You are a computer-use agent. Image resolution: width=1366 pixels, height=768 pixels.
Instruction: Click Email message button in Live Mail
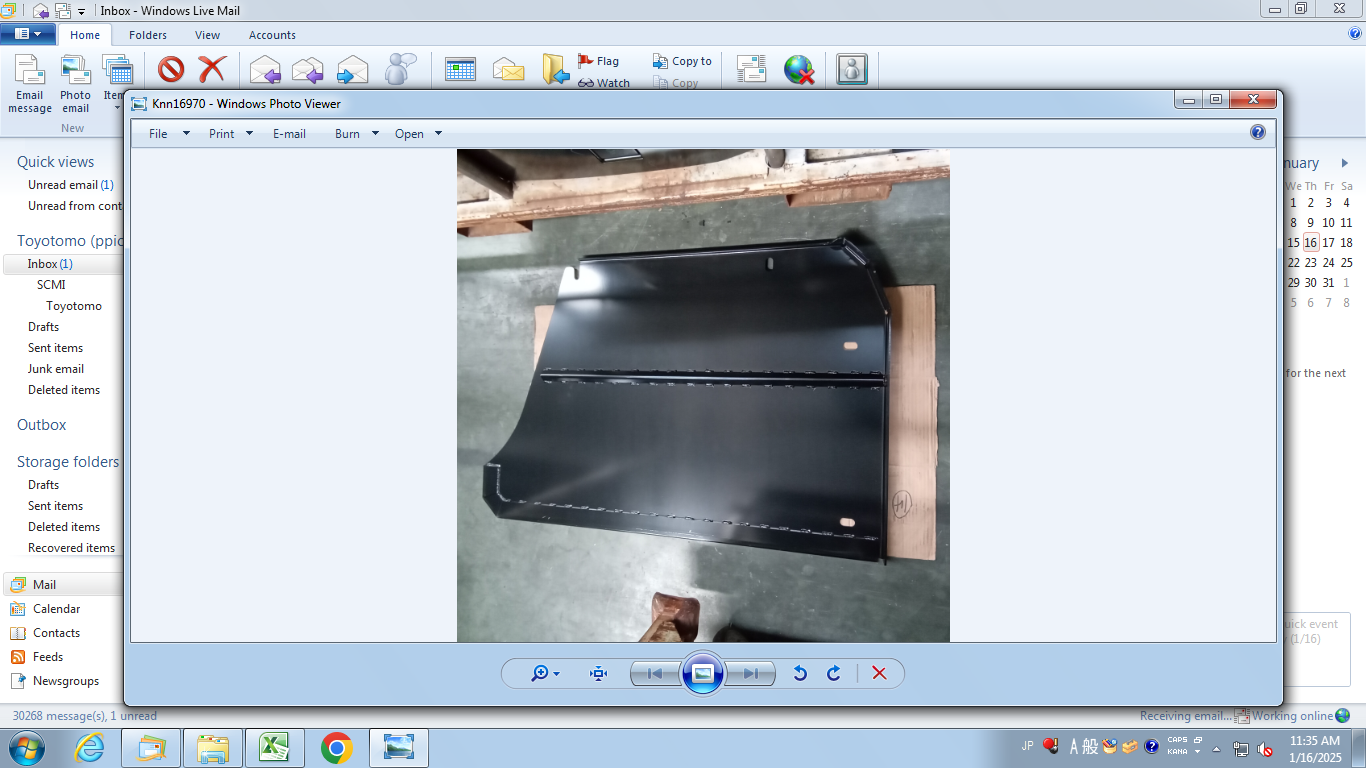(x=30, y=84)
